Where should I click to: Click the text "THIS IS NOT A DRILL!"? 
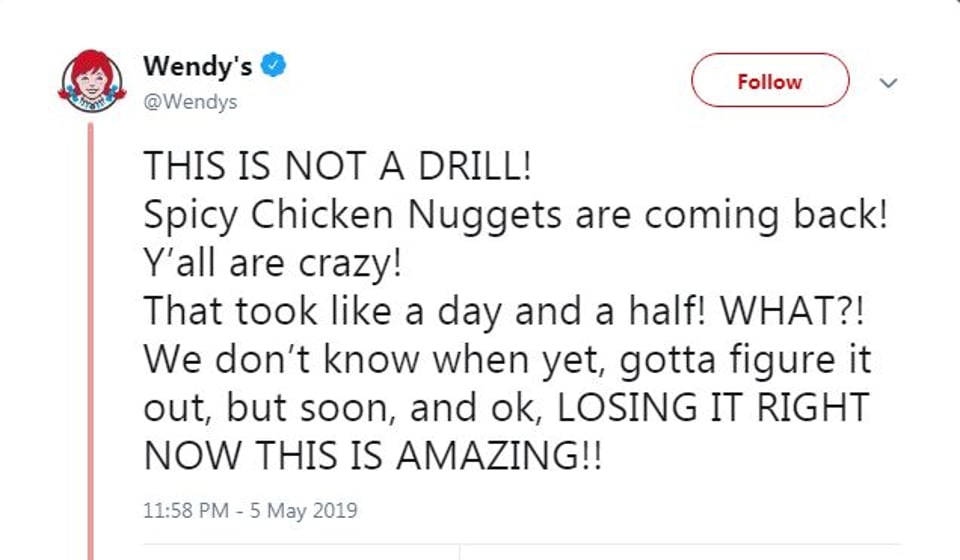click(338, 167)
